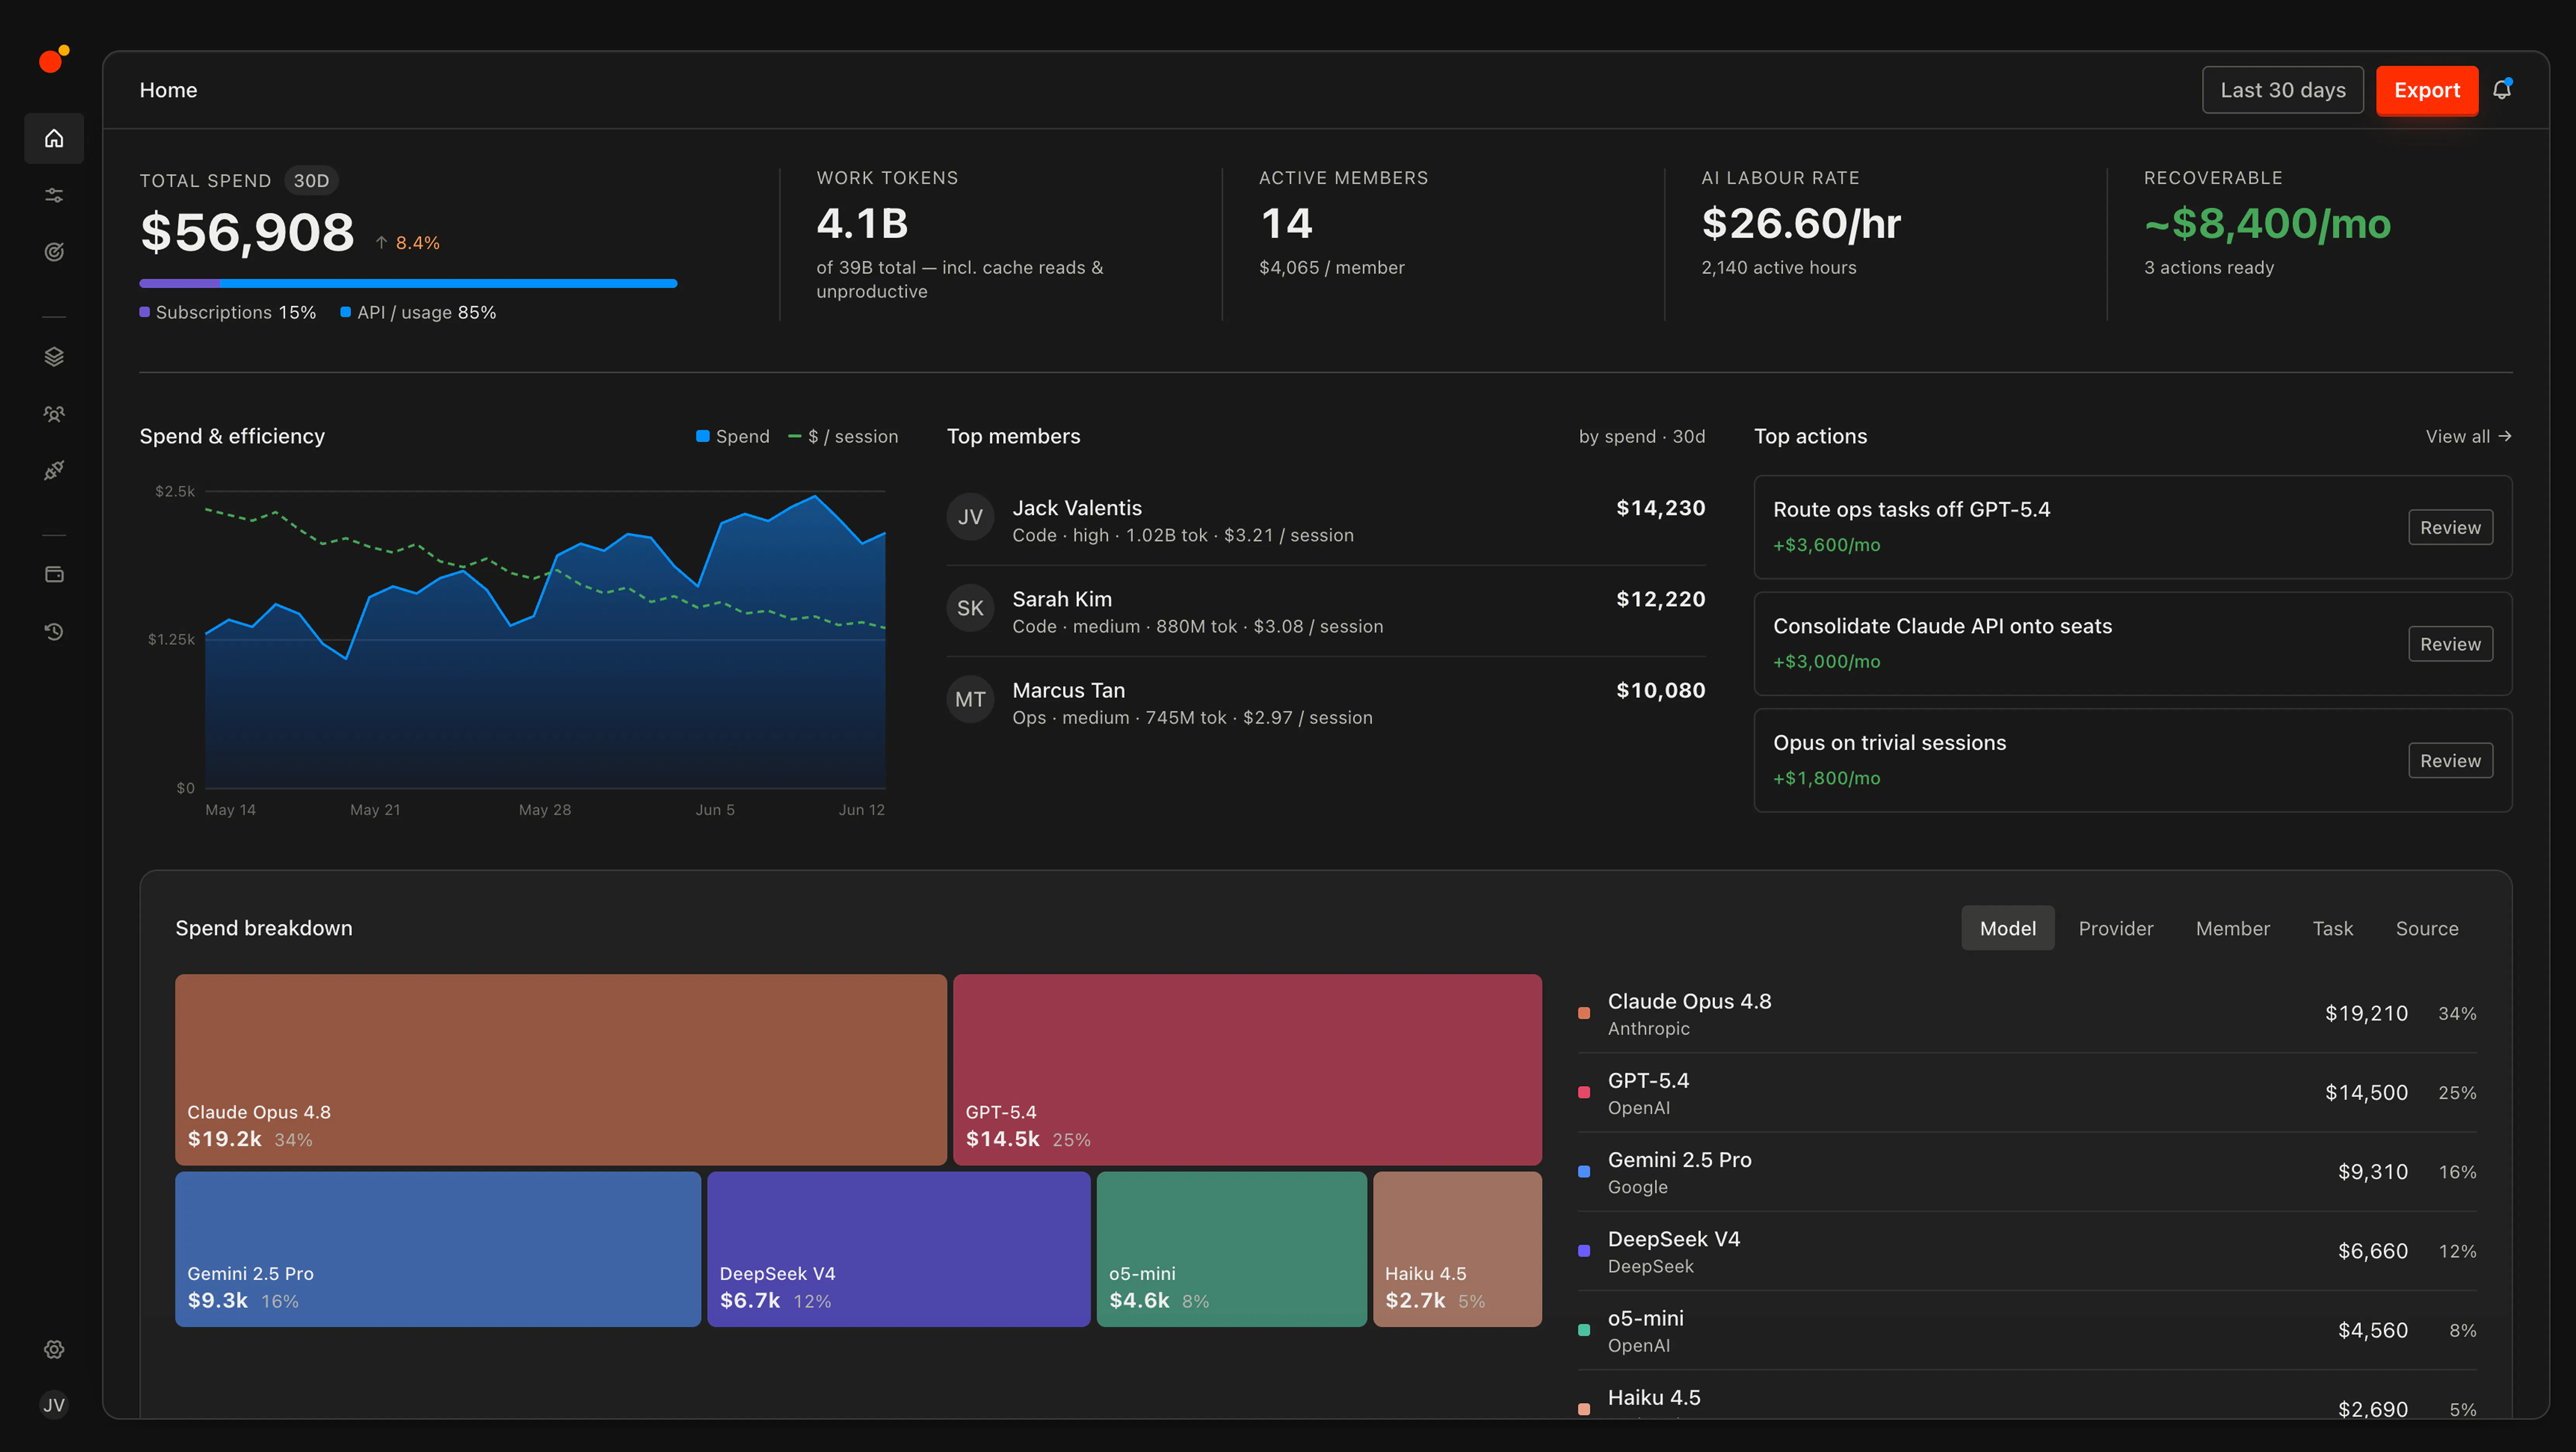The height and width of the screenshot is (1452, 2576).
Task: Open the history clock icon in sidebar
Action: coord(54,632)
